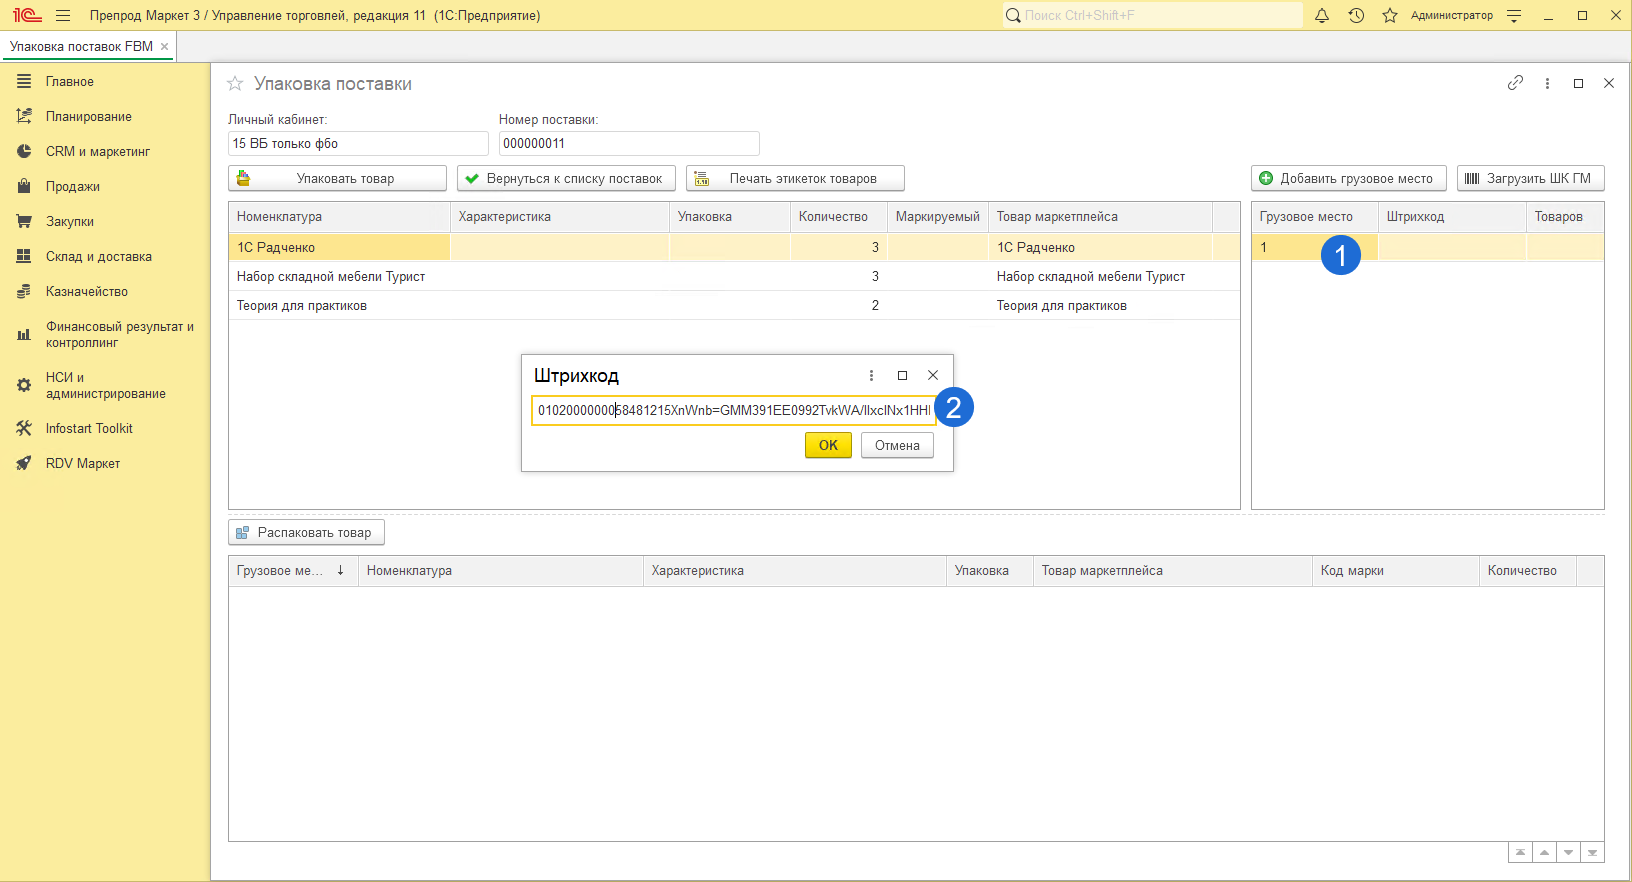Screen dimensions: 1632x882
Task: Open notifications bell icon
Action: coord(1322,15)
